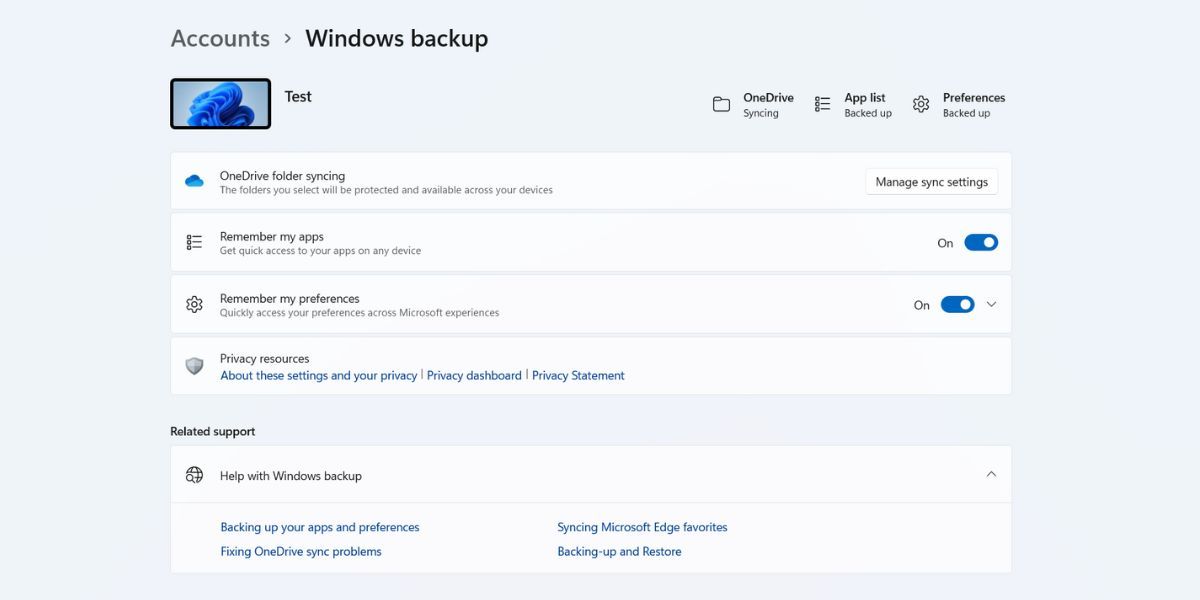Open Fixing OneDrive sync problems help
Screen dimensions: 1200x600
tap(300, 551)
